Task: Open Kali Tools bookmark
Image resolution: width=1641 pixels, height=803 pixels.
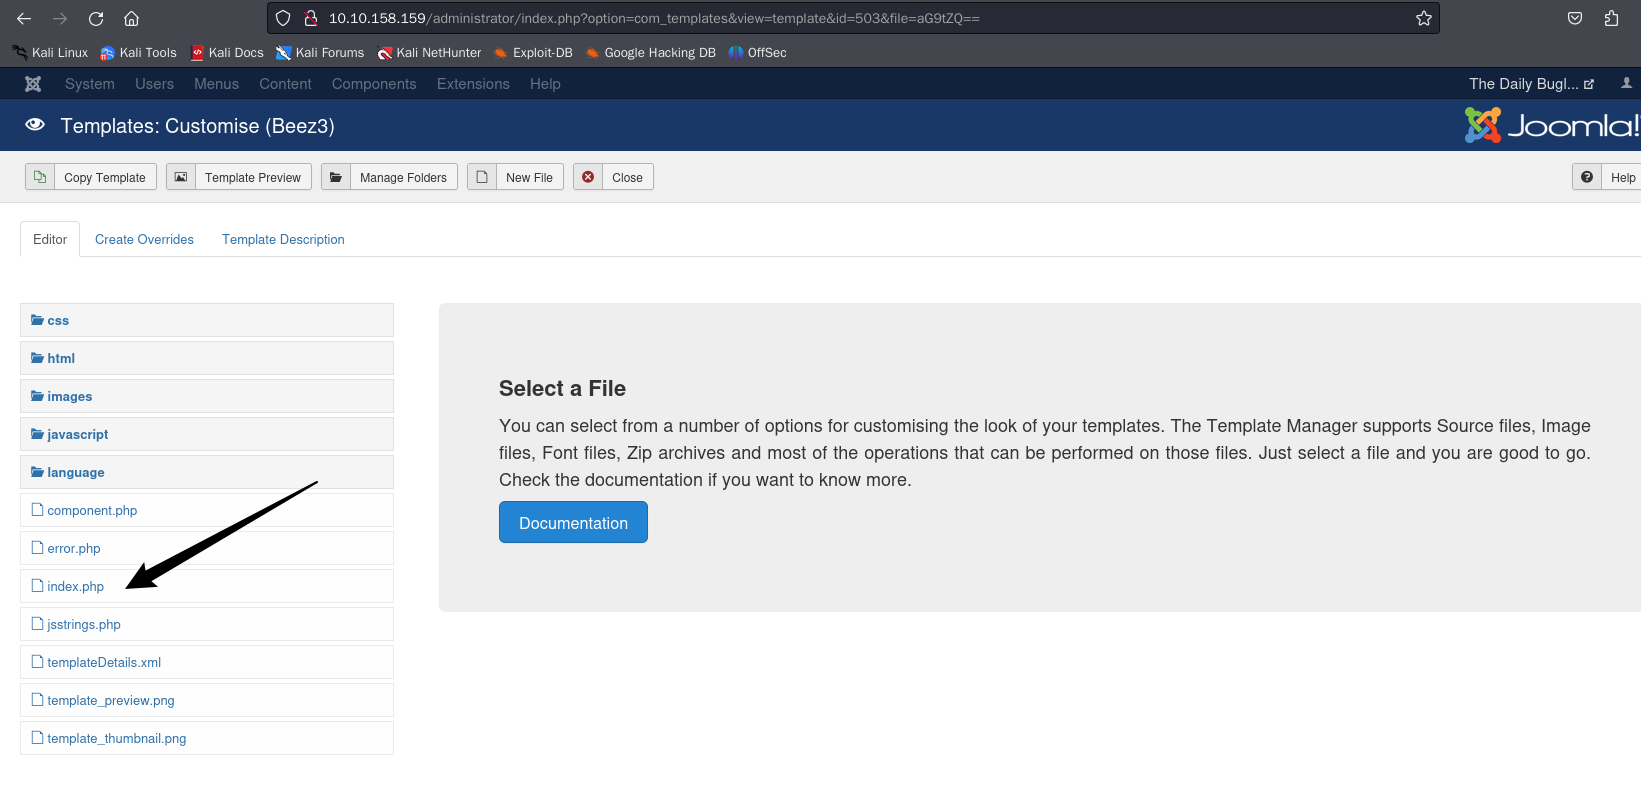Action: point(138,53)
